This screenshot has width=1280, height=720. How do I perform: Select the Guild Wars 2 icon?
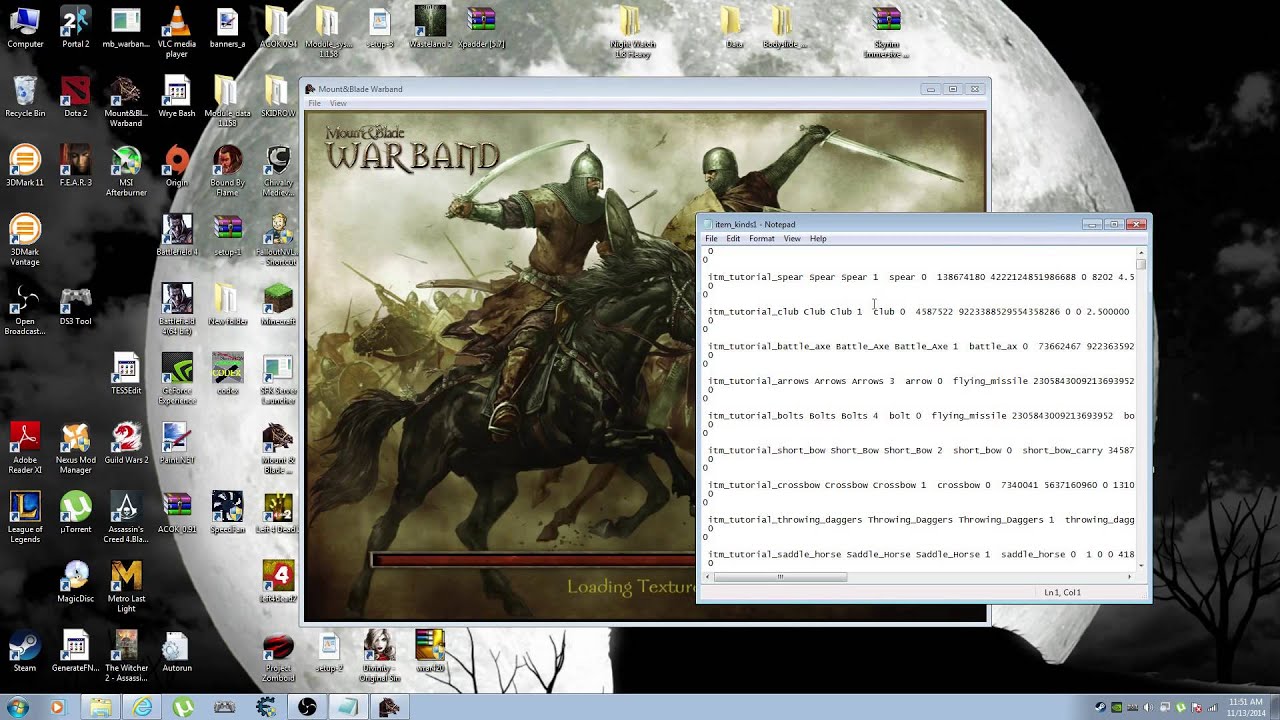125,443
